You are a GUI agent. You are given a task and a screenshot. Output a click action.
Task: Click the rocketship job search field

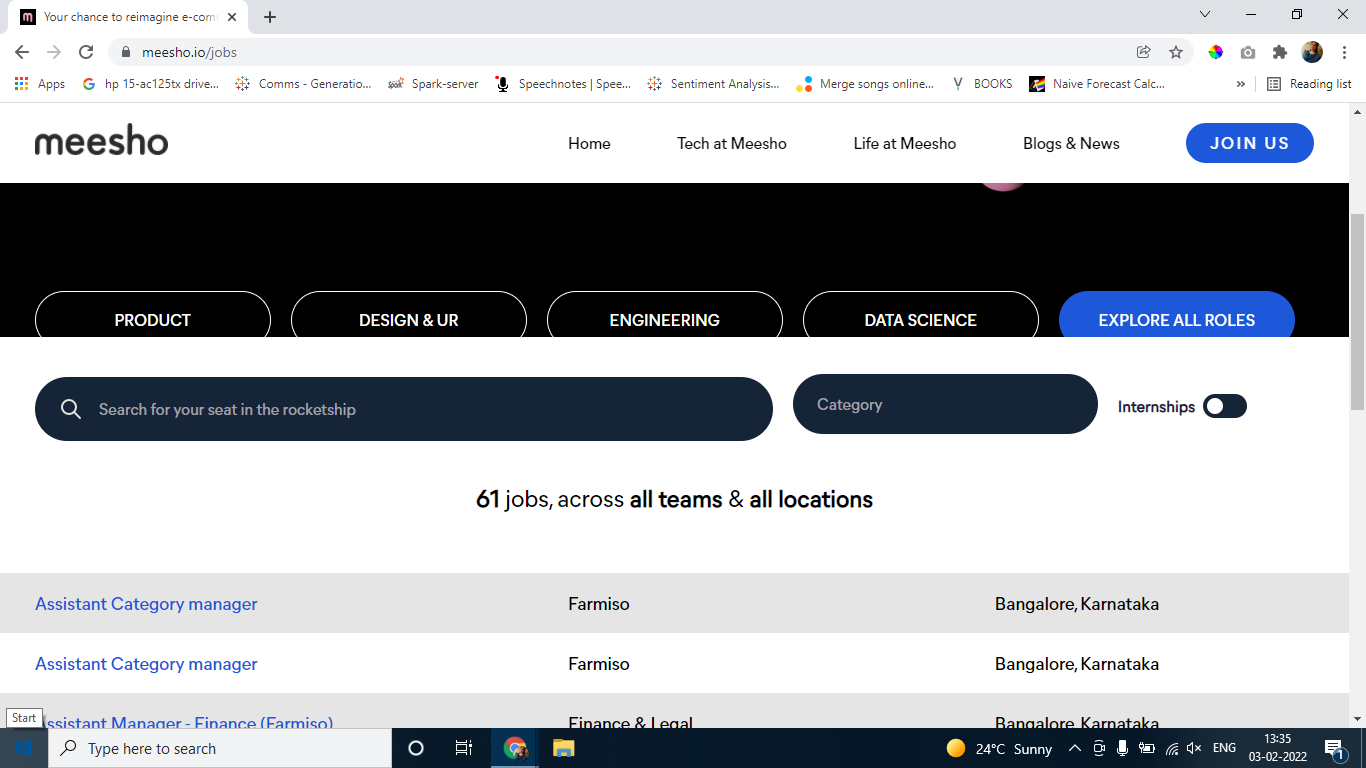[x=404, y=409]
